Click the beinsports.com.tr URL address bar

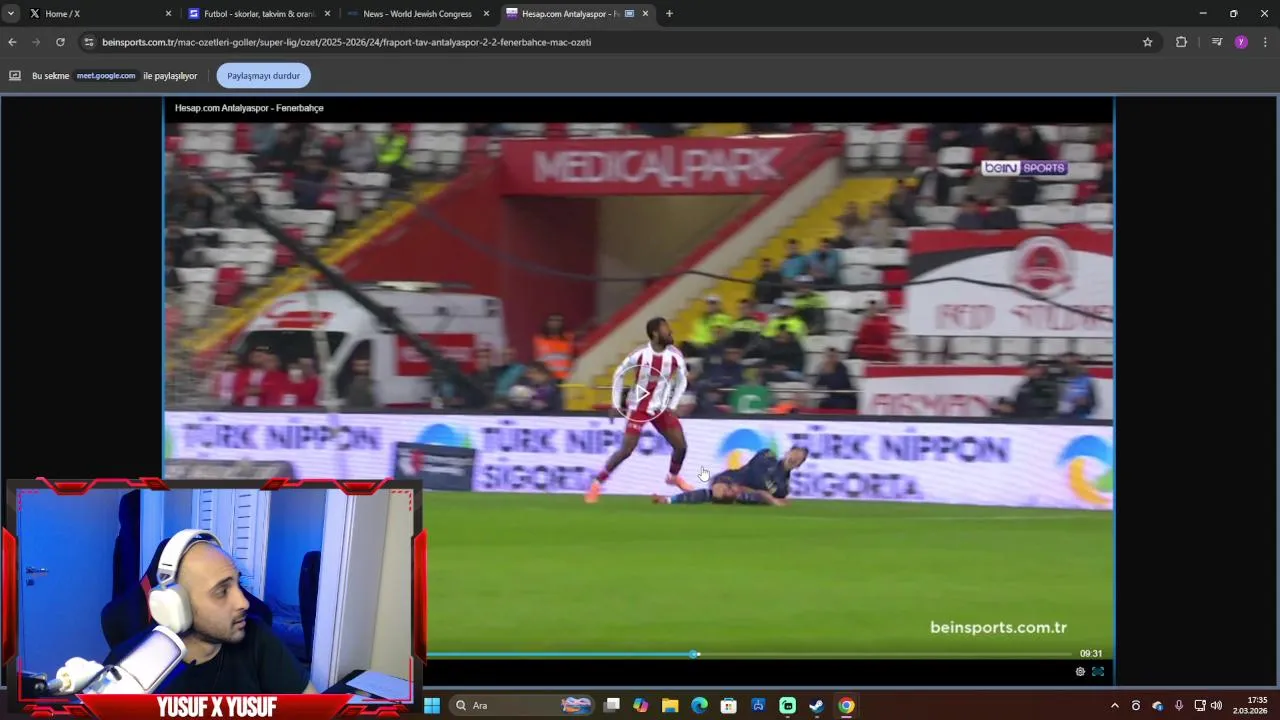coord(620,42)
